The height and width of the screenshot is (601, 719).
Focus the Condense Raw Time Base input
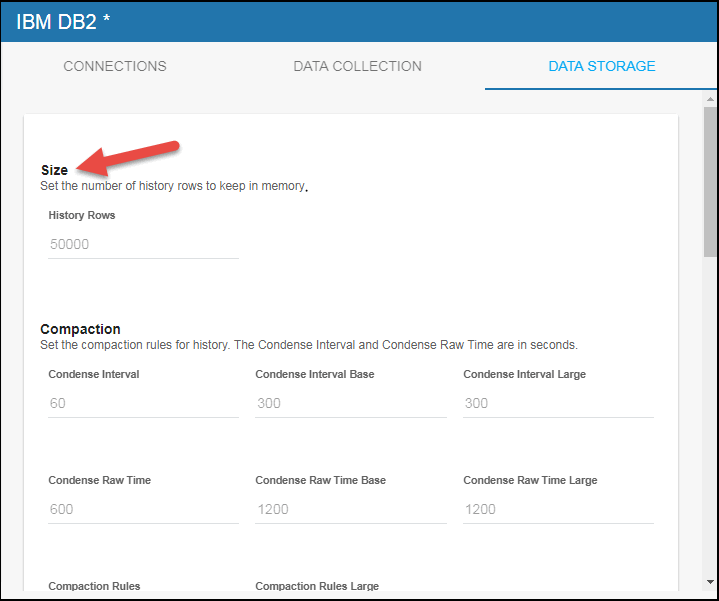coord(350,509)
